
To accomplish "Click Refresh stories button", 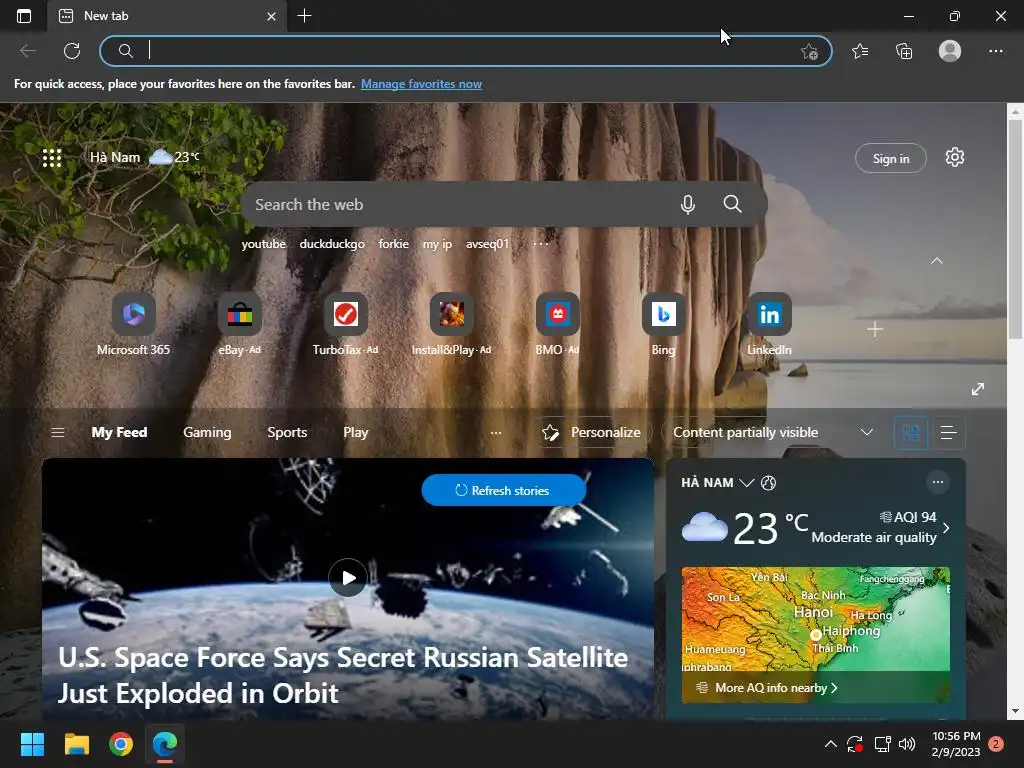I will pyautogui.click(x=504, y=490).
